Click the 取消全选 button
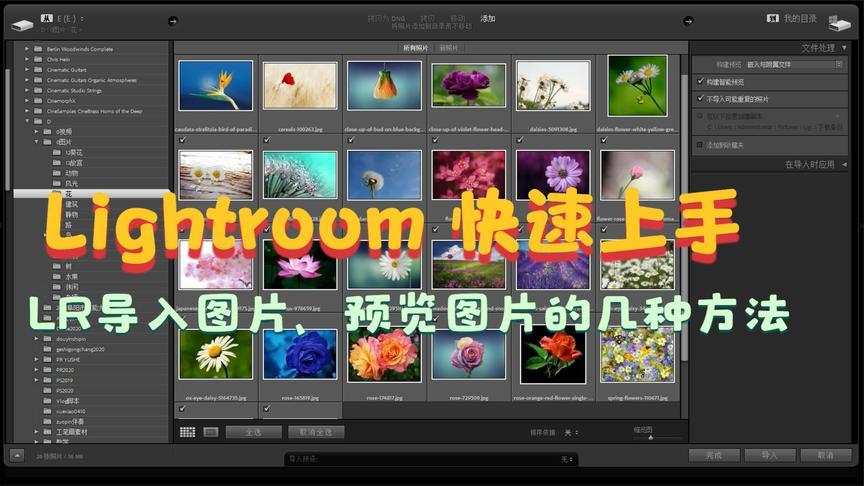The width and height of the screenshot is (864, 486). pos(316,432)
